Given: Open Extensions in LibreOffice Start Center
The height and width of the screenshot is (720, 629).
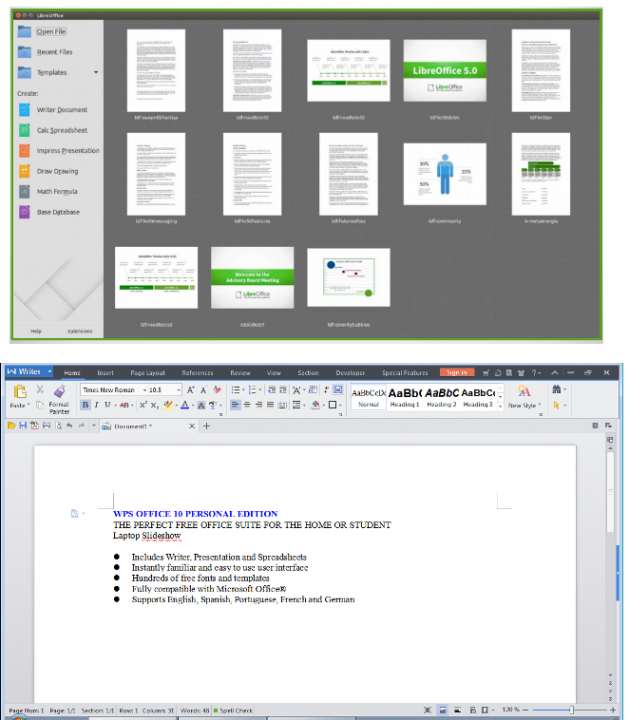Looking at the screenshot, I should tap(80, 331).
